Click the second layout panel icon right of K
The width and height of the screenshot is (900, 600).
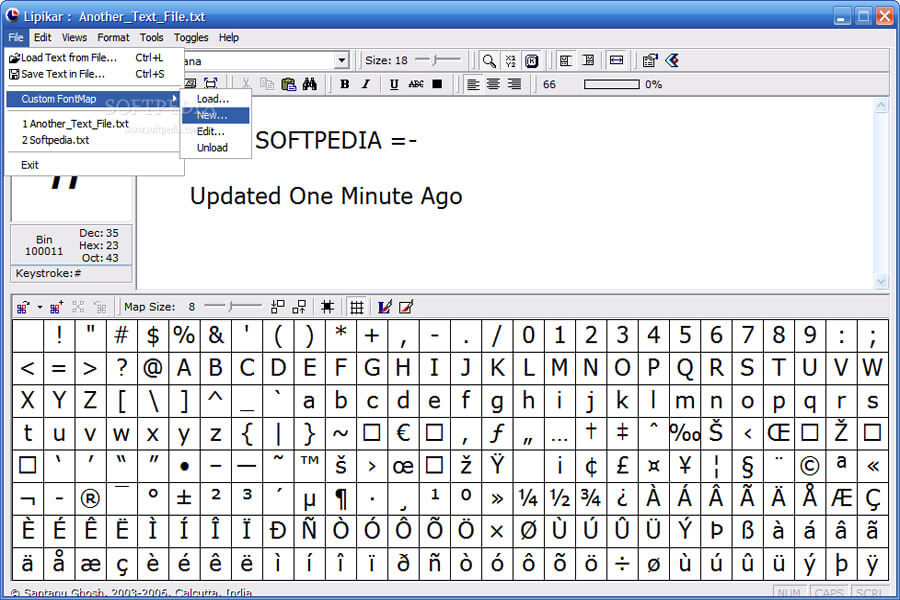pos(588,60)
